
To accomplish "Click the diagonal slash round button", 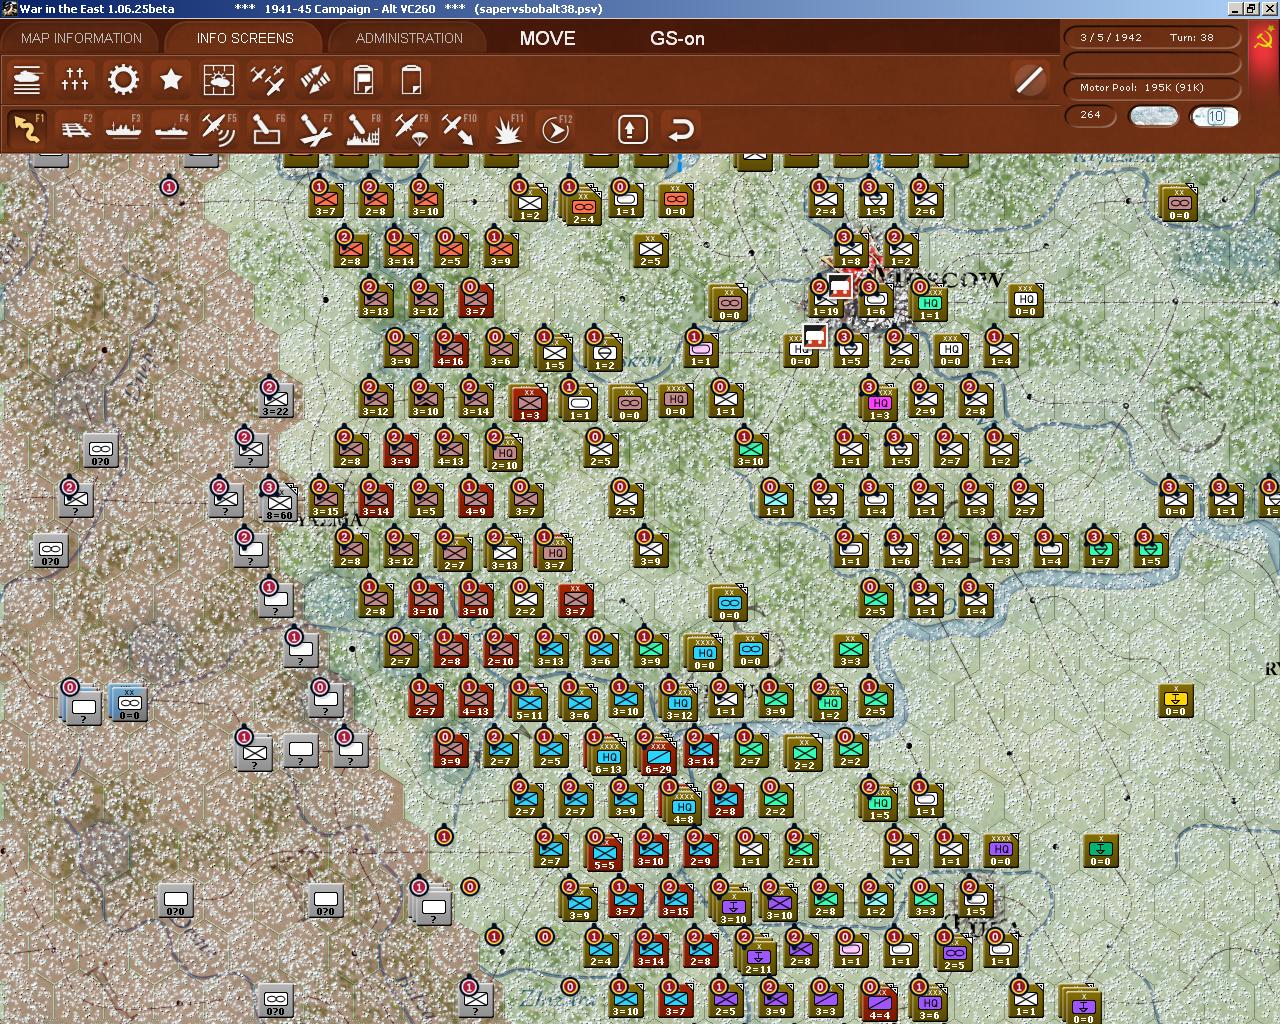I will (1029, 80).
